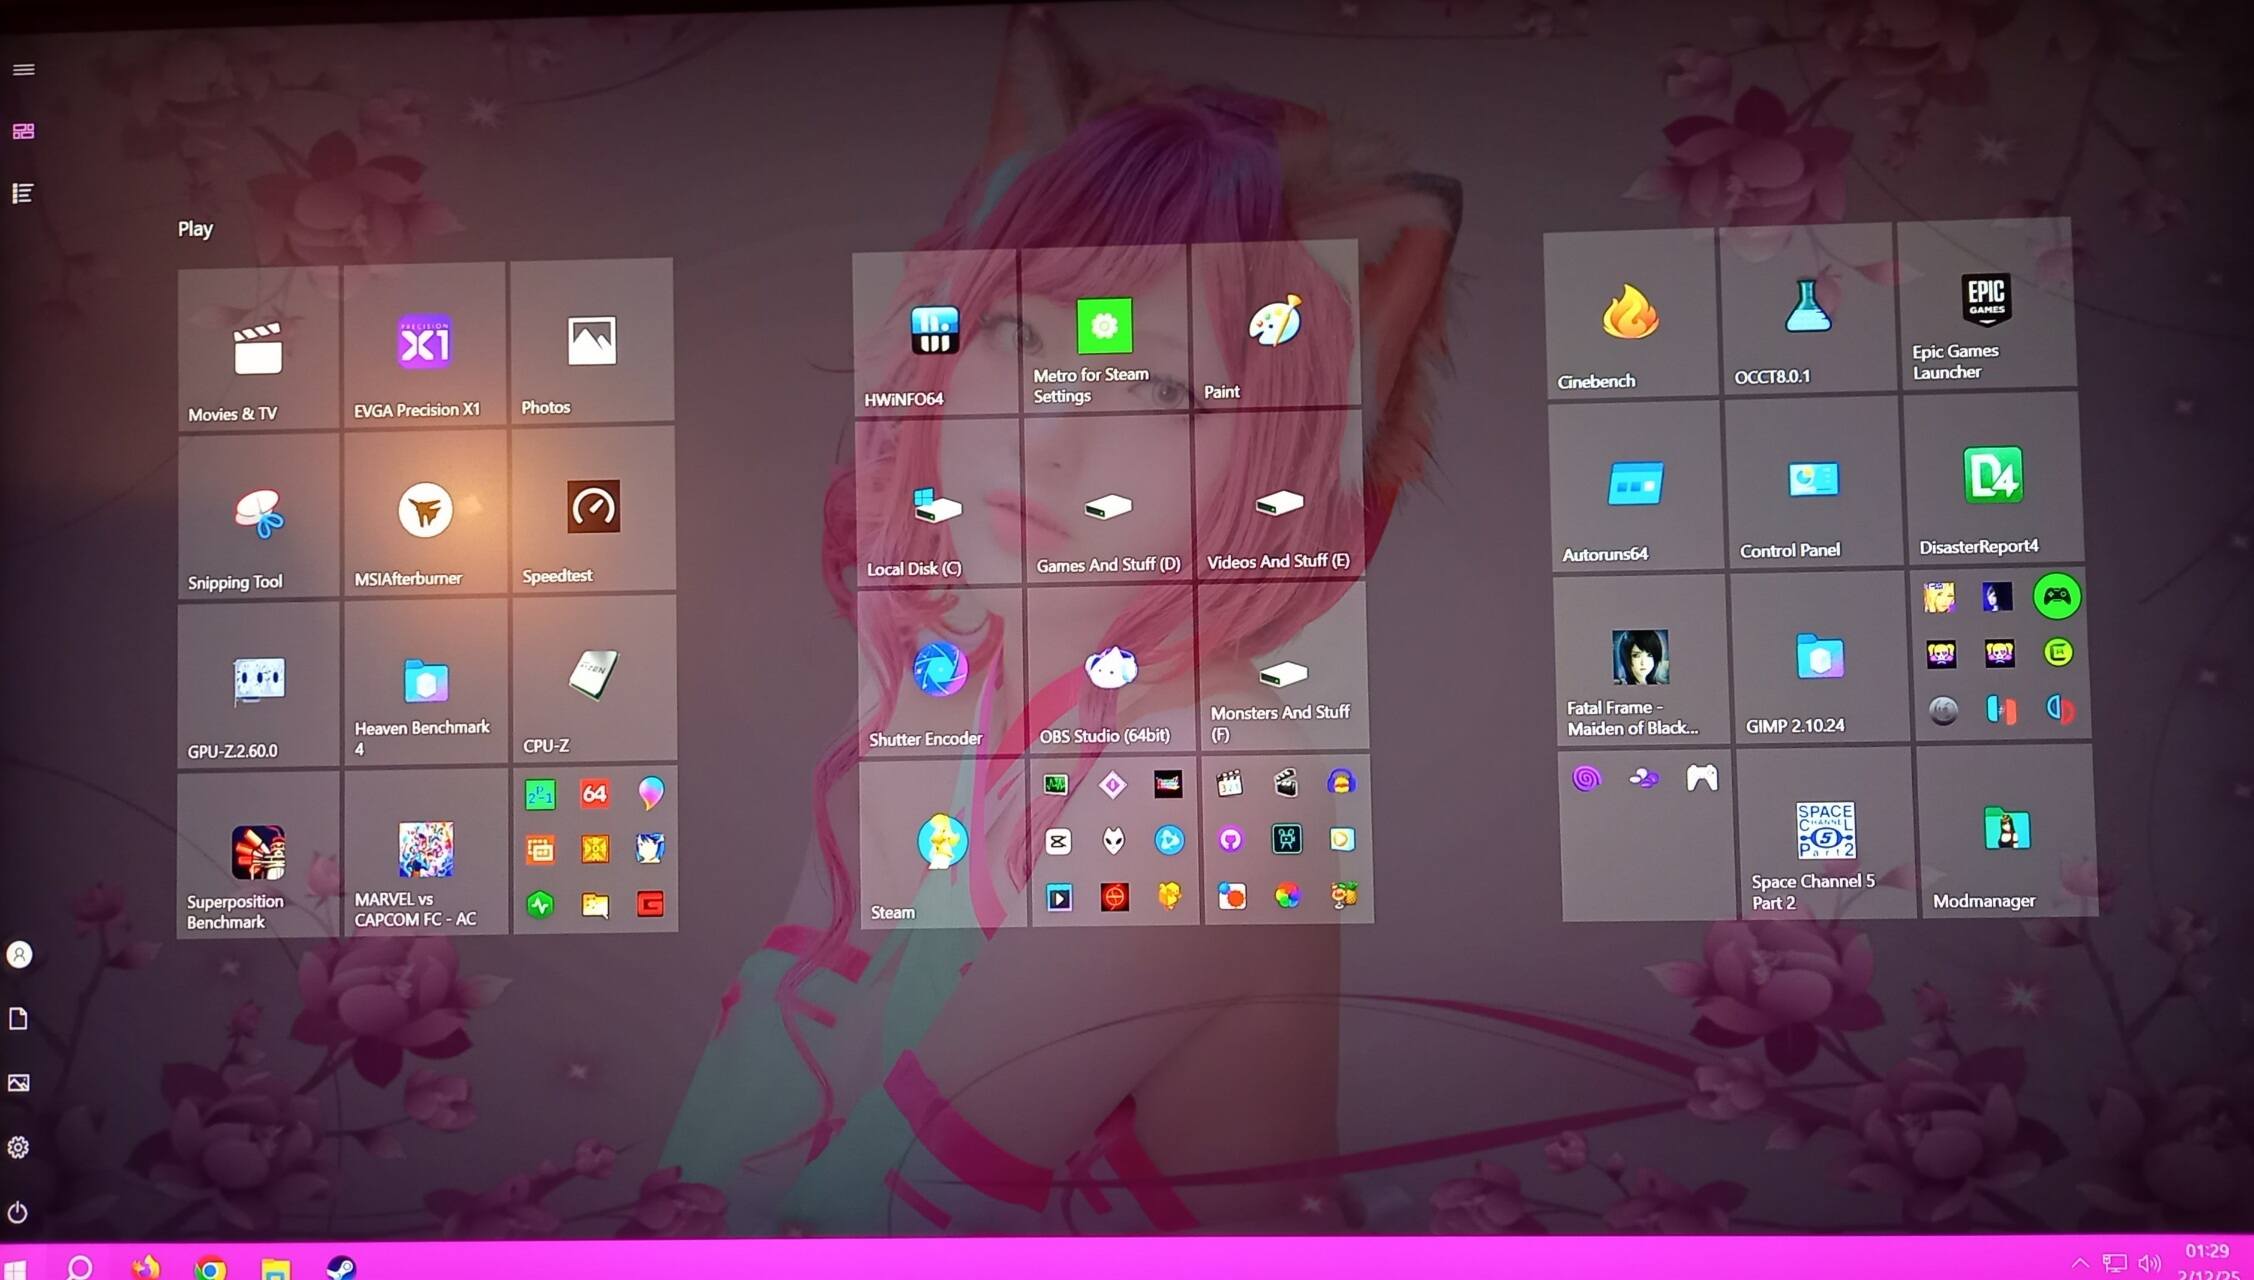Open the Movies & TV tile
The image size is (2254, 1280).
point(258,349)
